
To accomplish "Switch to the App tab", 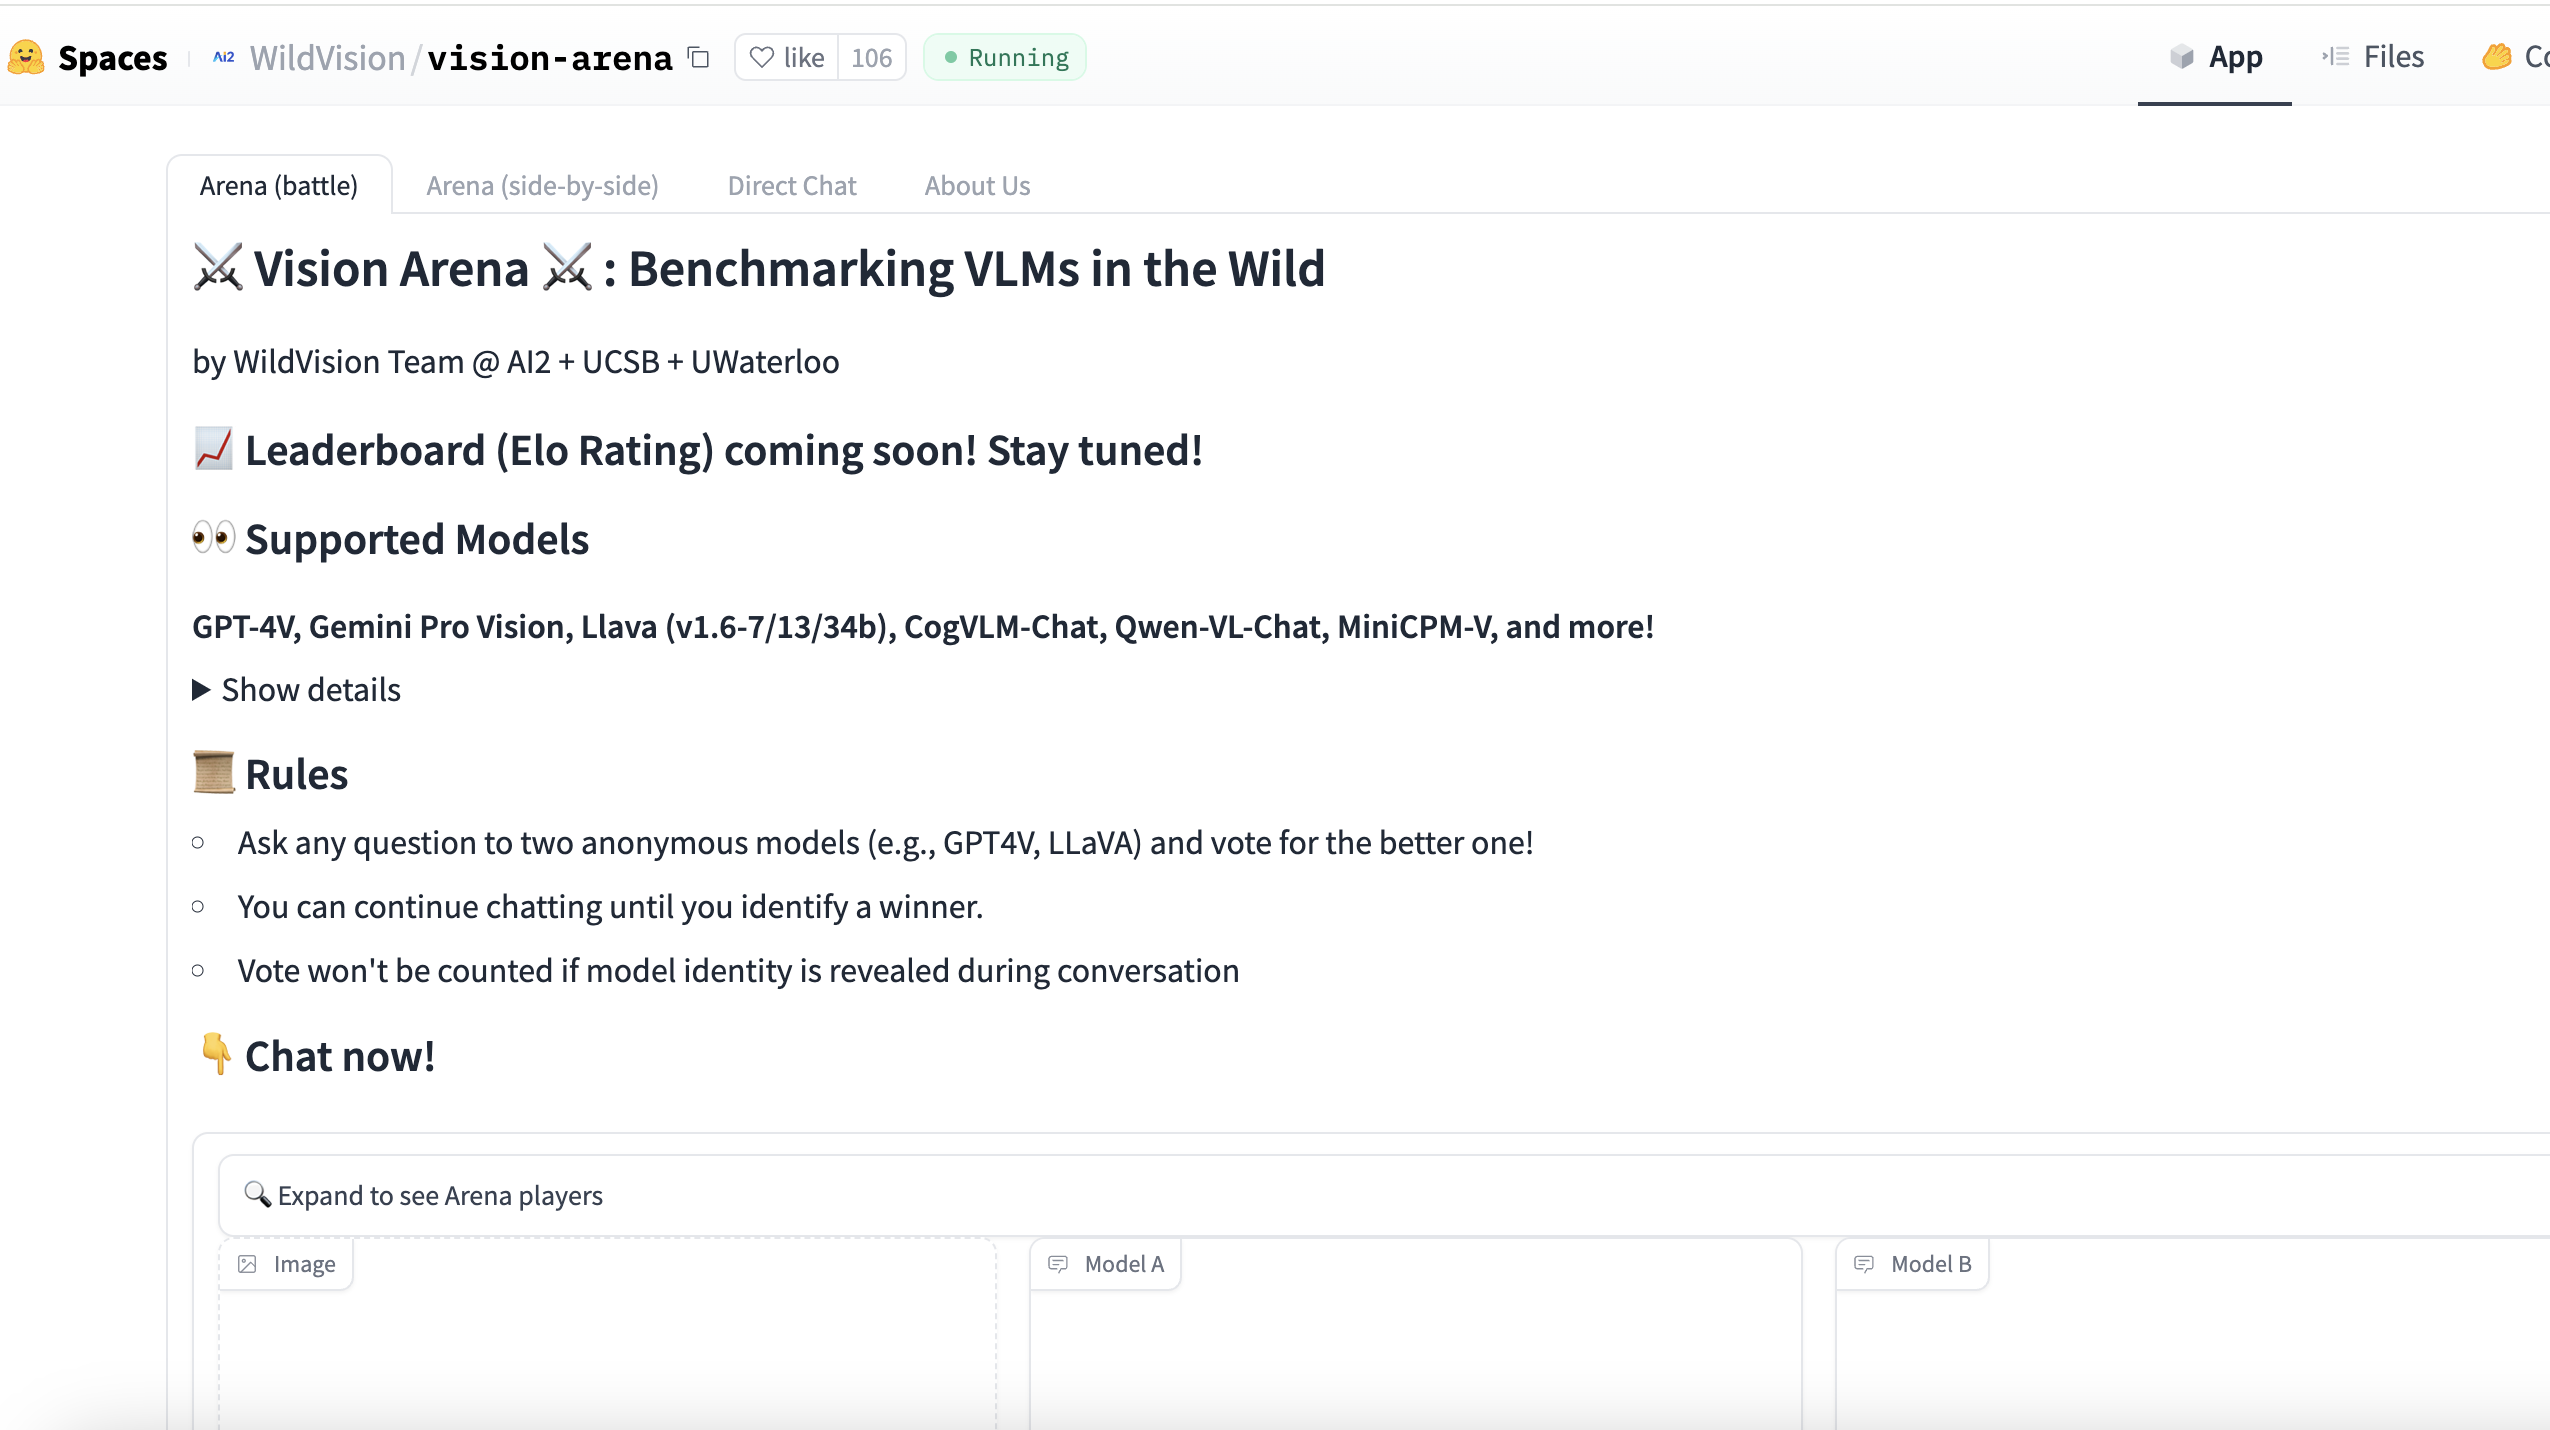I will (x=2215, y=57).
